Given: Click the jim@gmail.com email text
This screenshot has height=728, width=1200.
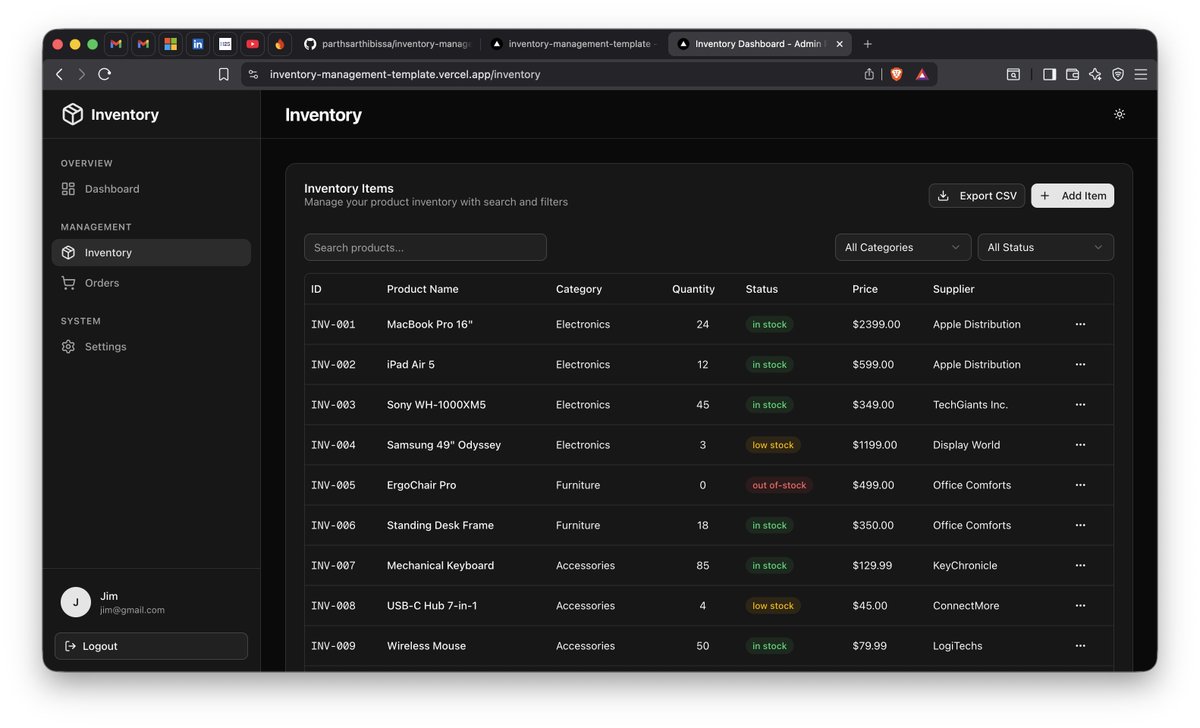Looking at the screenshot, I should tap(132, 610).
